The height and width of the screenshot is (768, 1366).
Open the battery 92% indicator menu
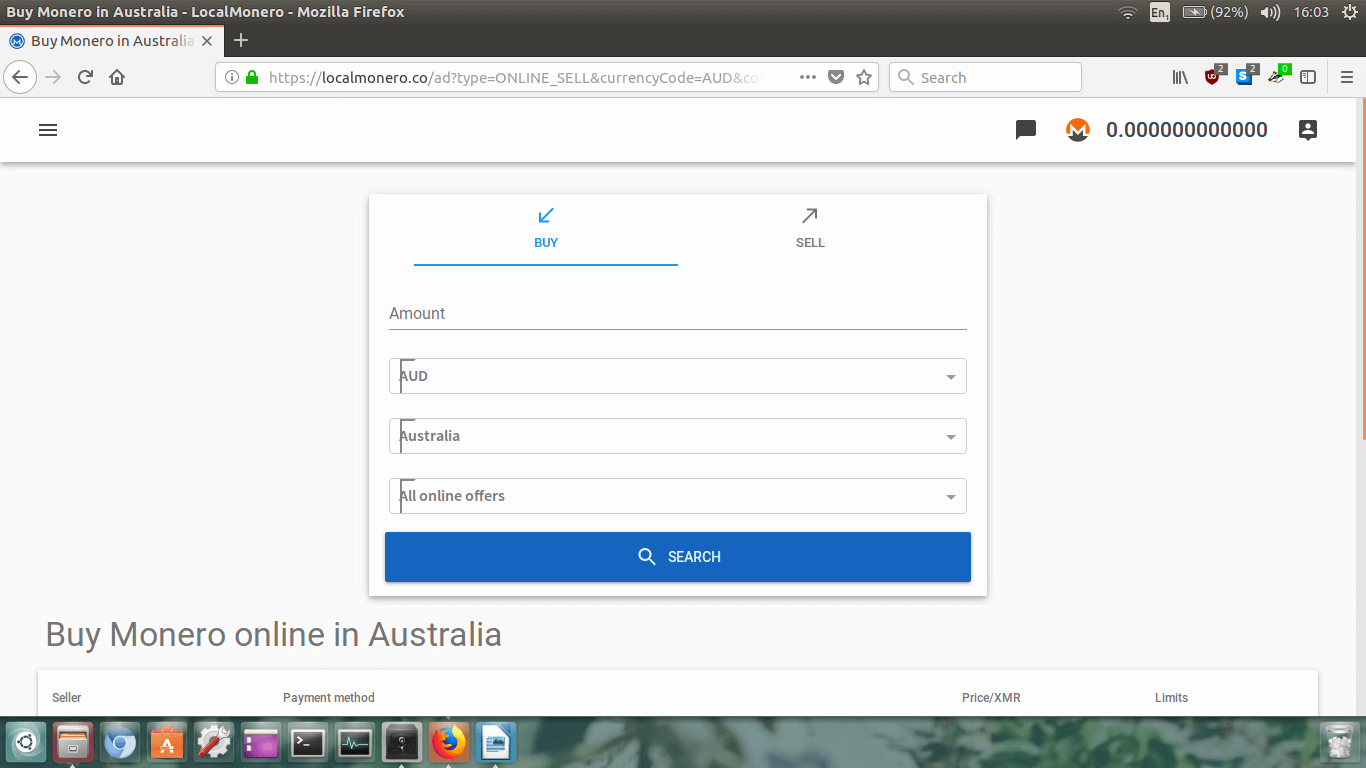click(1215, 12)
